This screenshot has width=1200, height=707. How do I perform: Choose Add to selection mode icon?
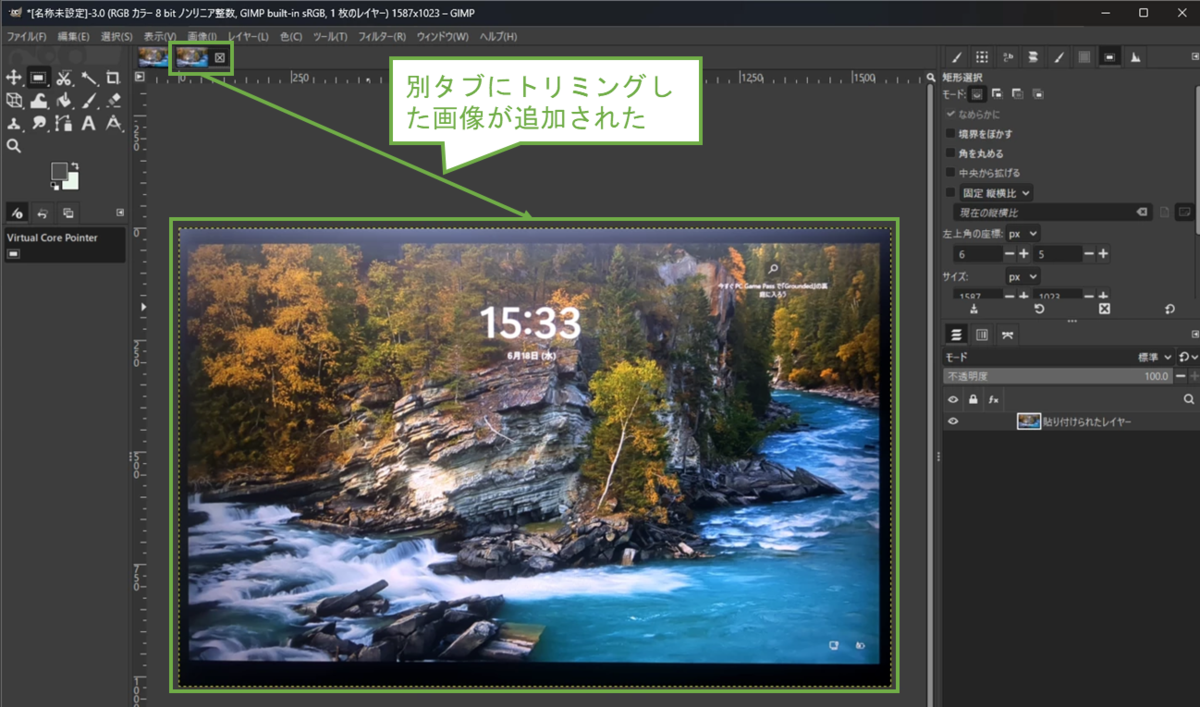[997, 94]
